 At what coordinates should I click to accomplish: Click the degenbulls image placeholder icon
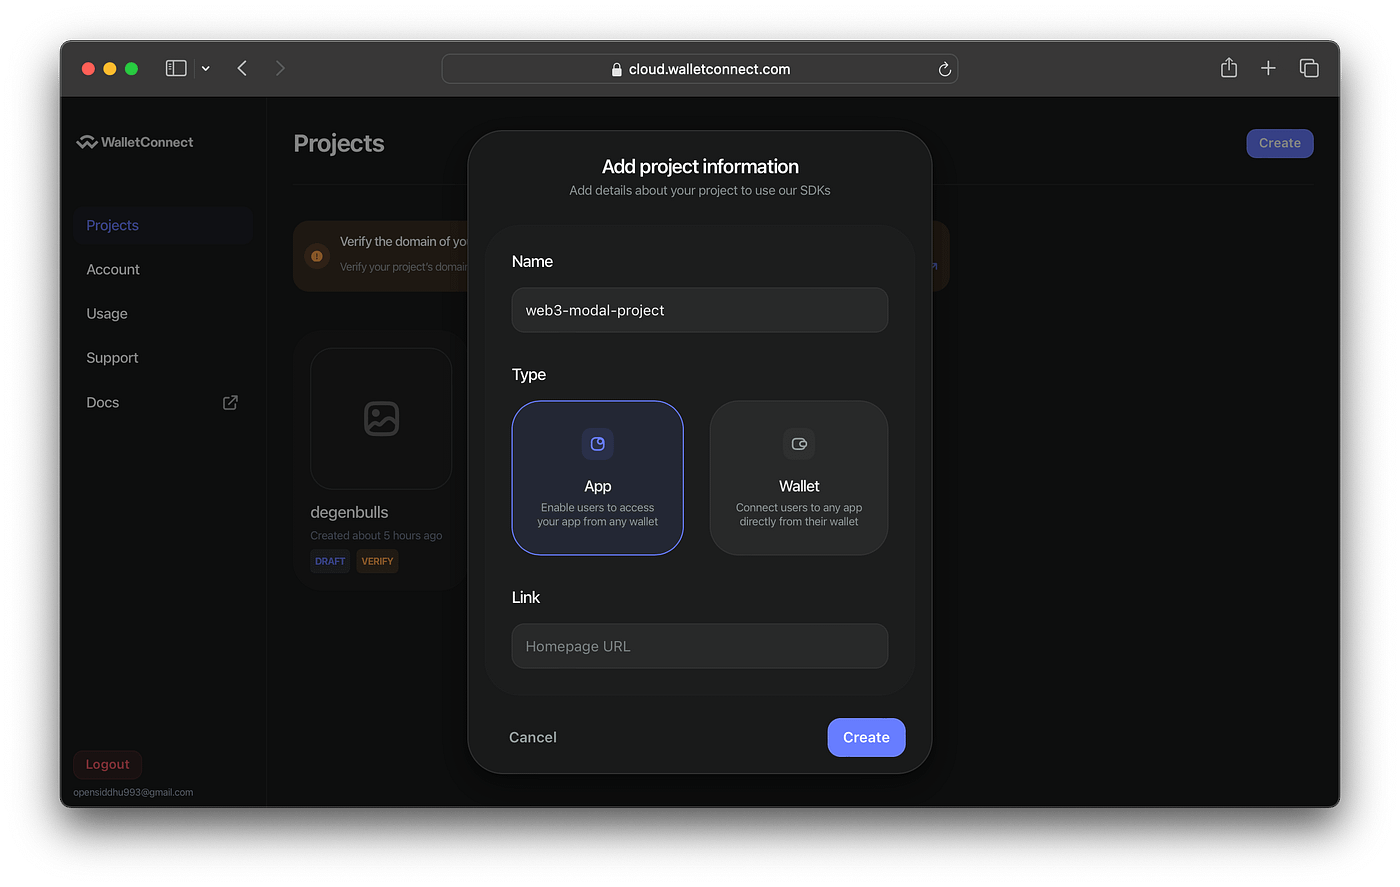click(x=380, y=418)
